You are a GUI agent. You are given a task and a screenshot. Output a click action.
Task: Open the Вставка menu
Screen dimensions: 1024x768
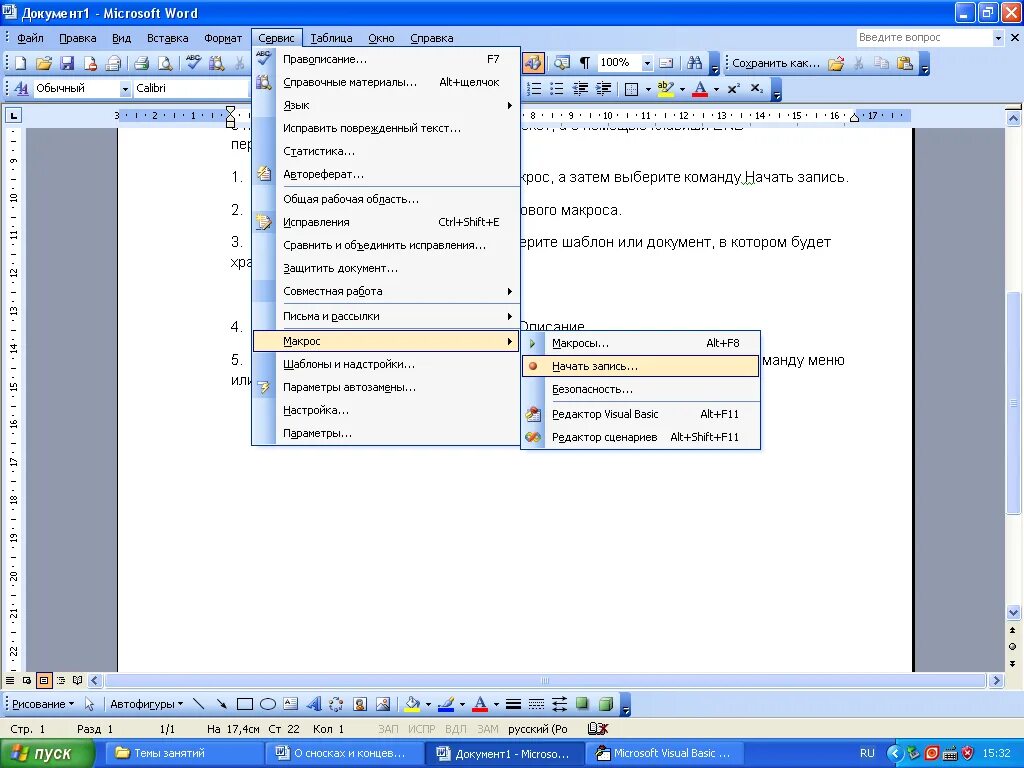(x=167, y=38)
